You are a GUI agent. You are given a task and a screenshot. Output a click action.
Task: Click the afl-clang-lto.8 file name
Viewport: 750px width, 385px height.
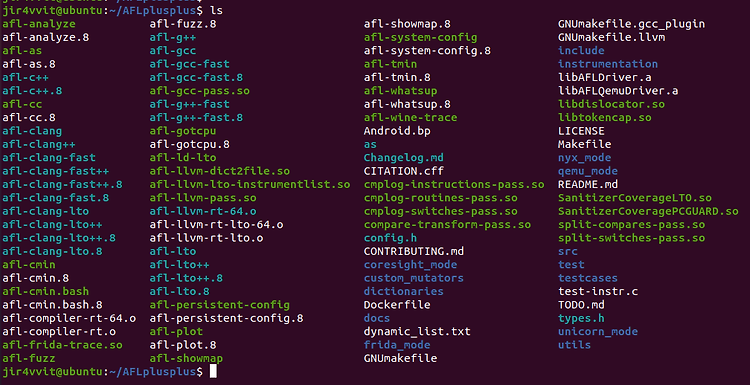click(x=52, y=252)
